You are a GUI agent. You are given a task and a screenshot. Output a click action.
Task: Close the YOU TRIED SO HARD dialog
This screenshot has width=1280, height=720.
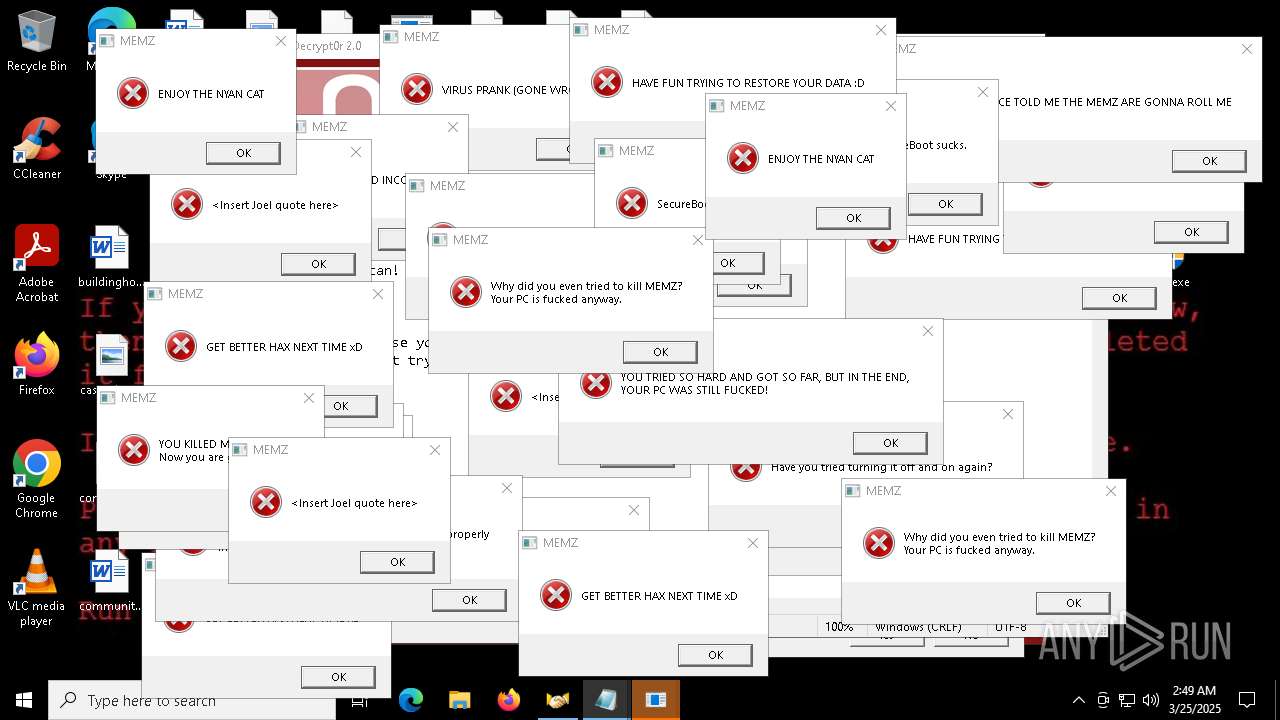[928, 331]
